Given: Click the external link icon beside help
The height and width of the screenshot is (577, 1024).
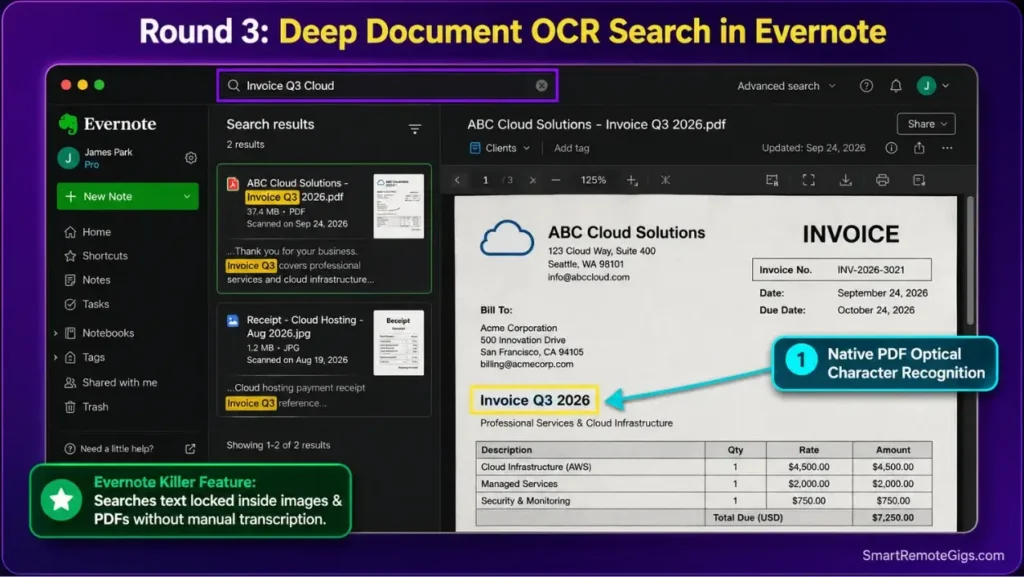Looking at the screenshot, I should coord(190,448).
